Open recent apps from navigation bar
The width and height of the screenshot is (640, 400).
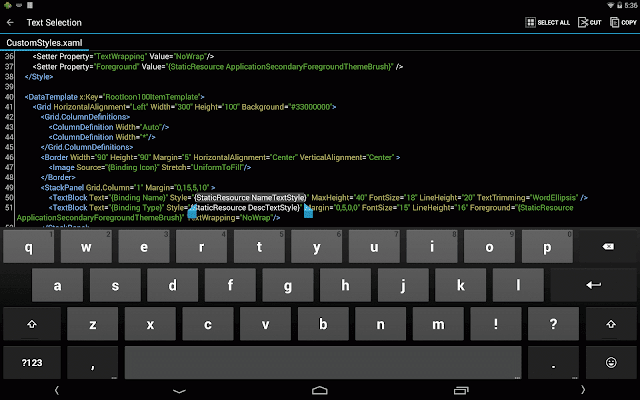tap(461, 391)
